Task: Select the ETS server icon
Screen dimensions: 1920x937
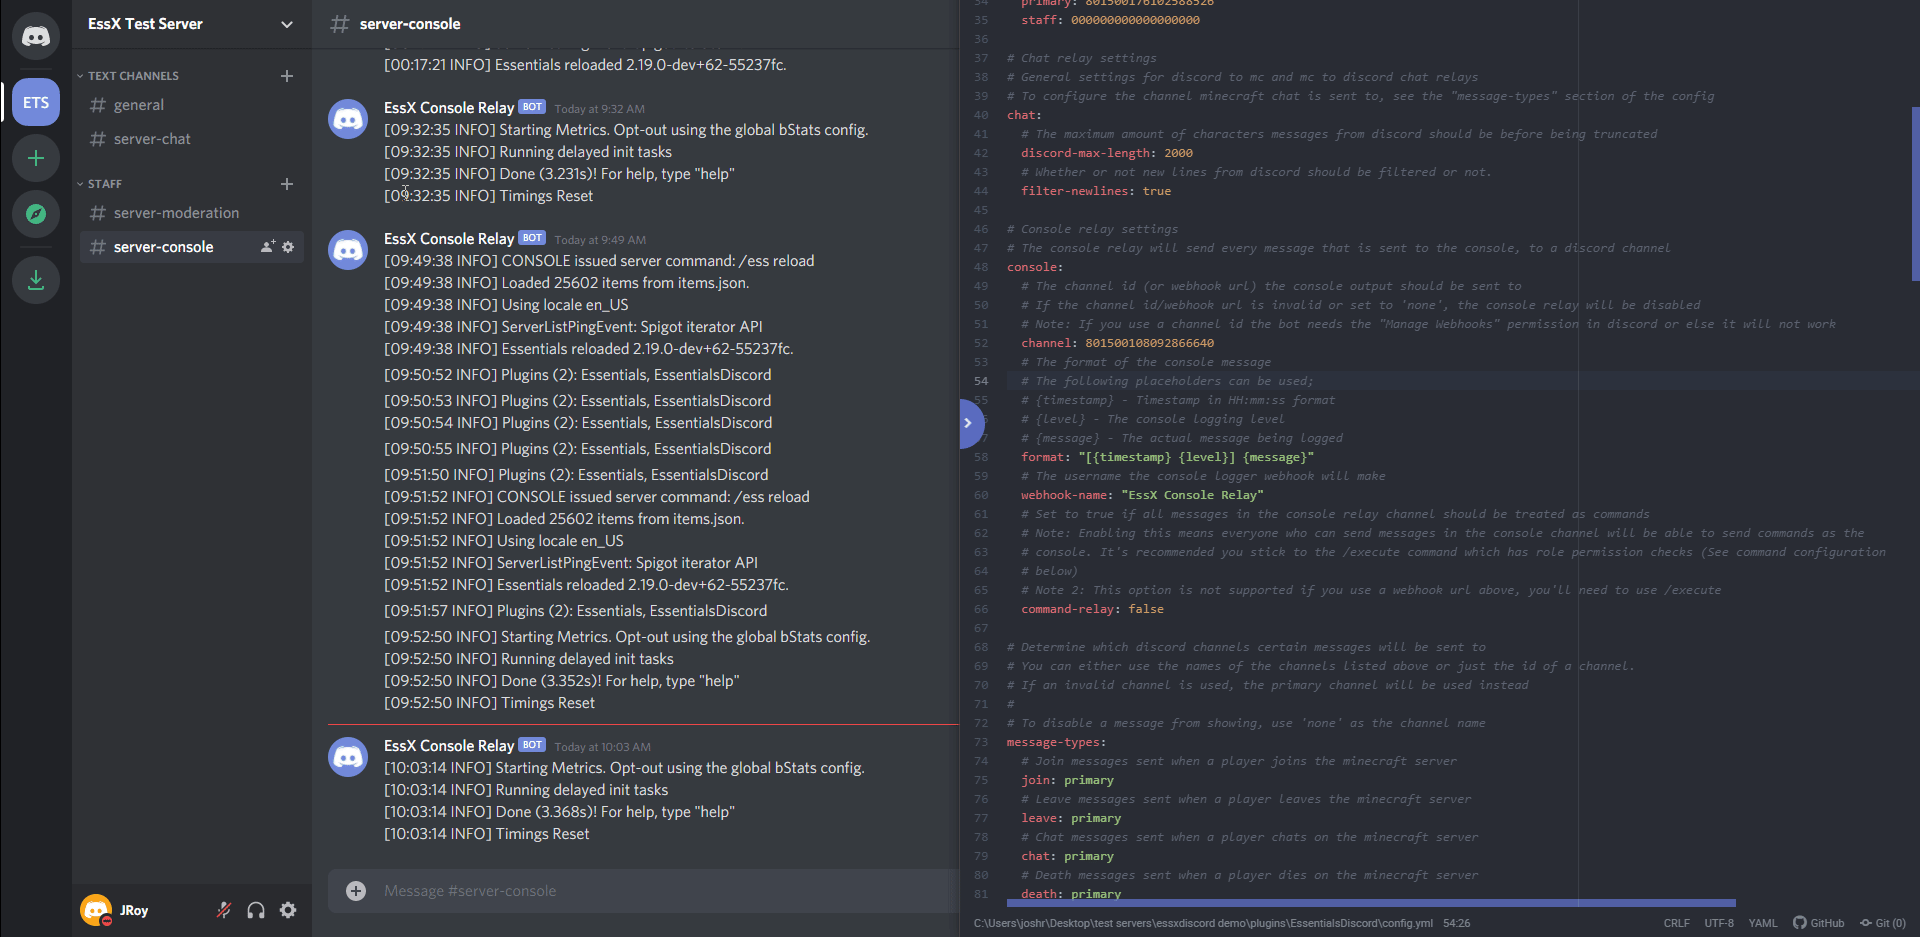Action: tap(36, 102)
